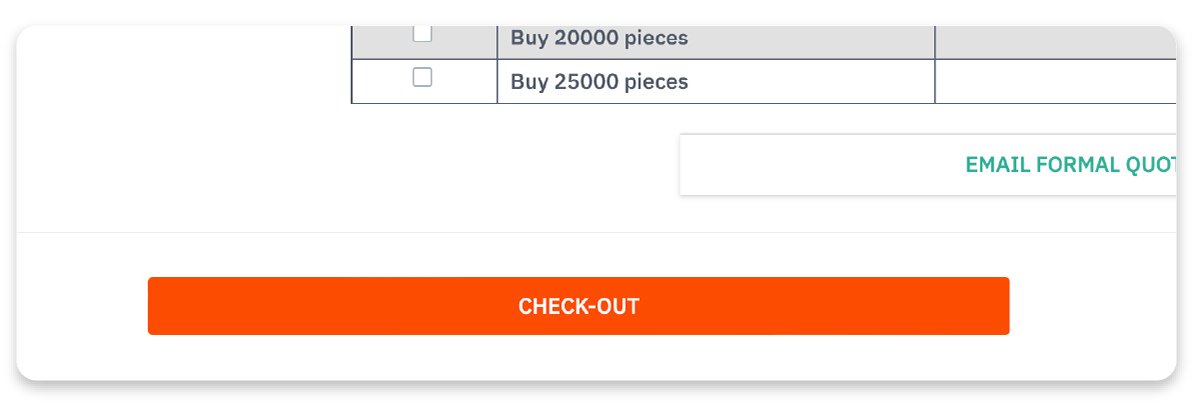This screenshot has height=406, width=1194.
Task: Tick the Buy 25000 pieces checkbox
Action: [423, 78]
